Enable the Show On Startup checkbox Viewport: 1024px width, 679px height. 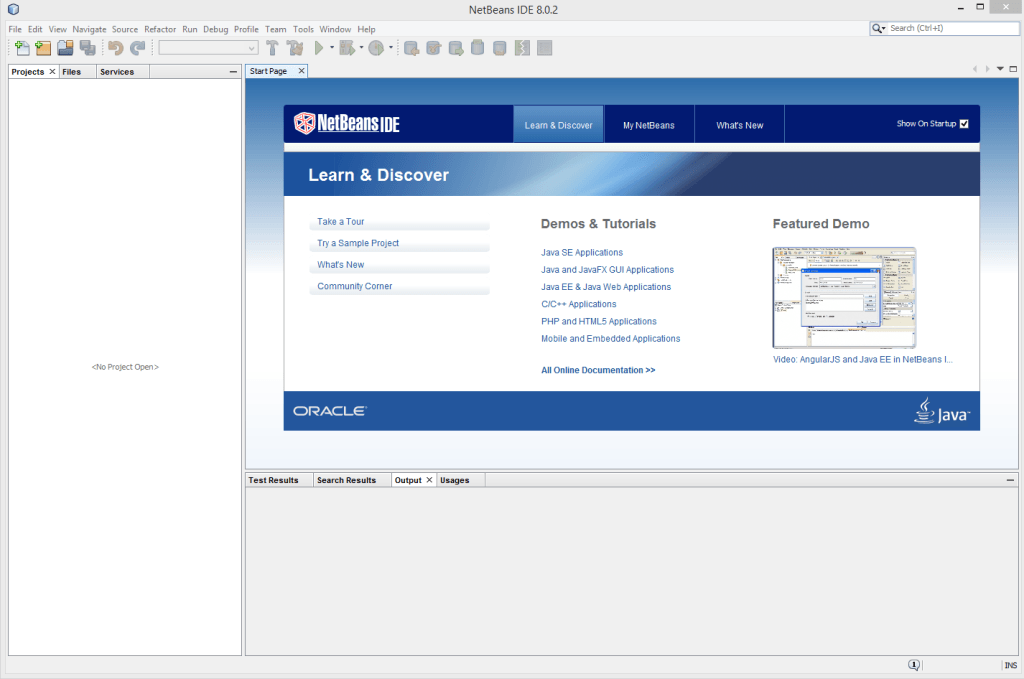point(963,124)
